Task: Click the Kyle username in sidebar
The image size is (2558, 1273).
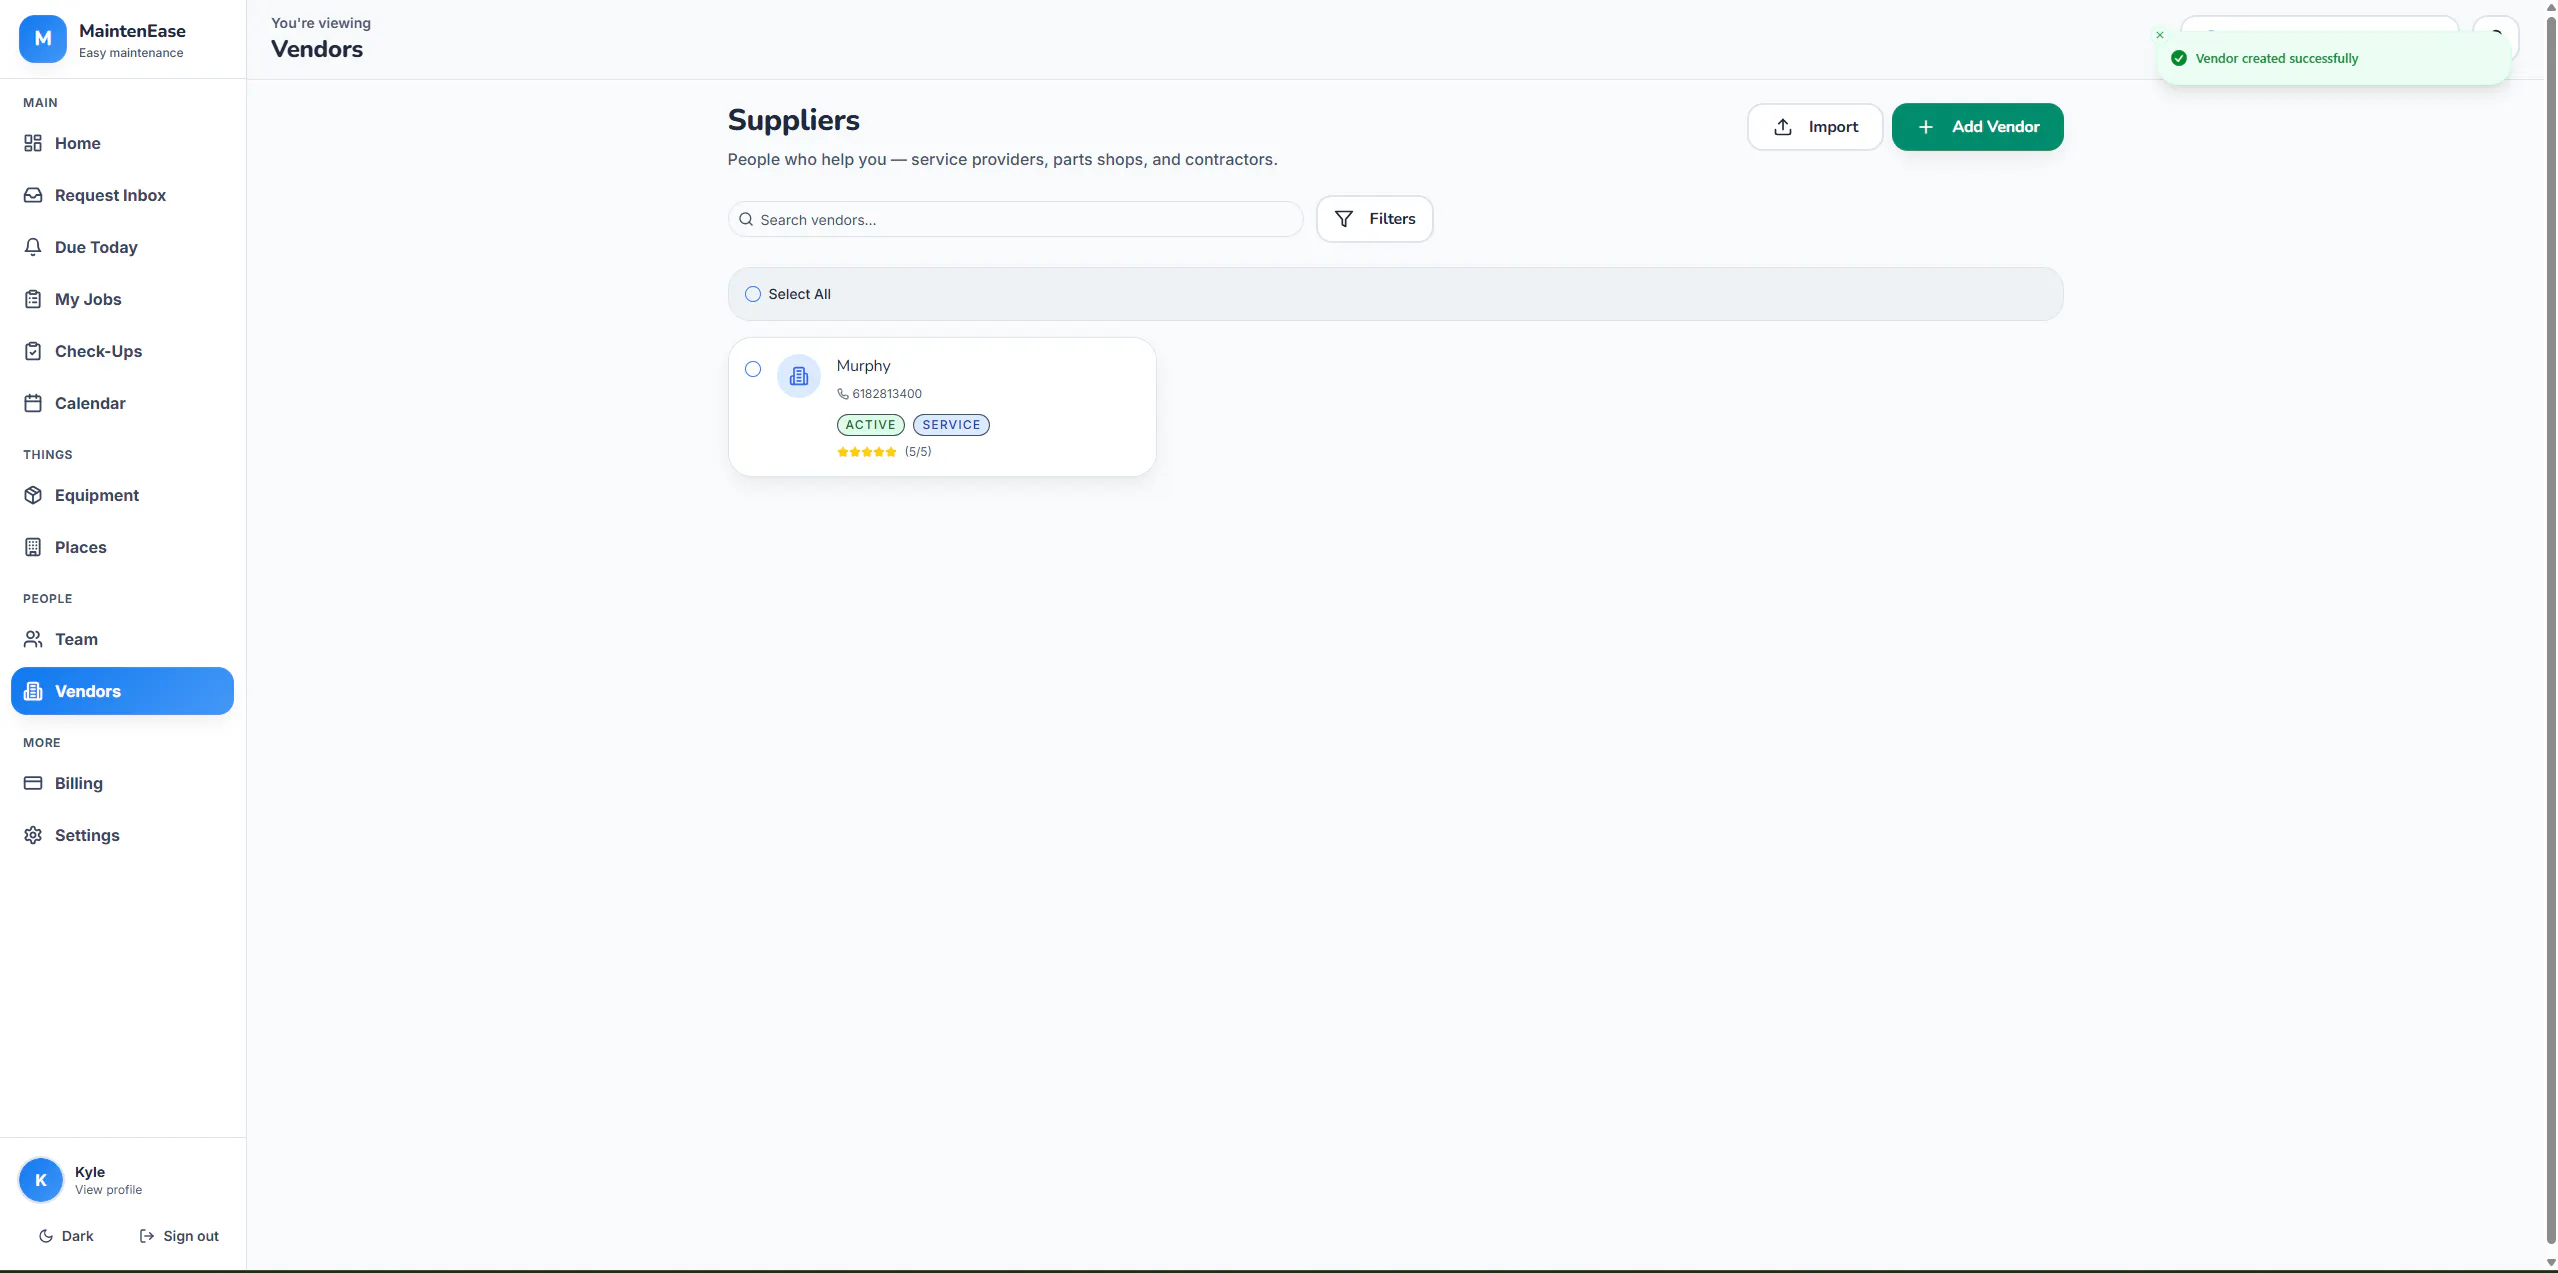Action: [90, 1172]
